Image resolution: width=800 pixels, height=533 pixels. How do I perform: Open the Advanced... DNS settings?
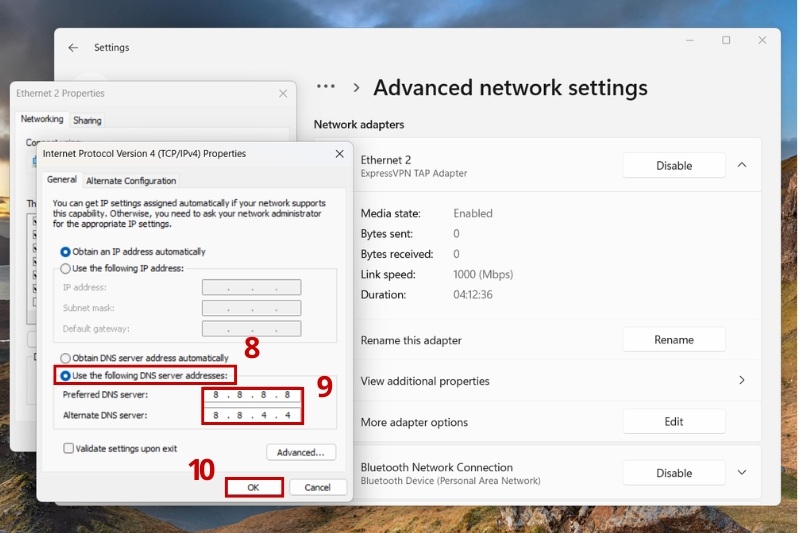point(301,452)
